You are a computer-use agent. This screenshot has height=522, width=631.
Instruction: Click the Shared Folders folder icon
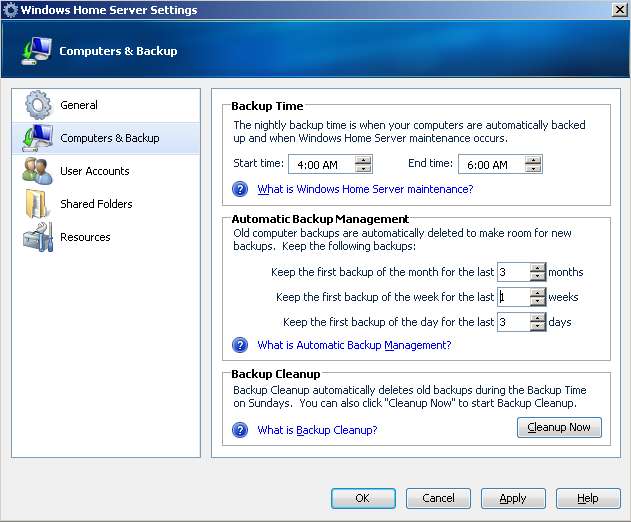point(37,204)
